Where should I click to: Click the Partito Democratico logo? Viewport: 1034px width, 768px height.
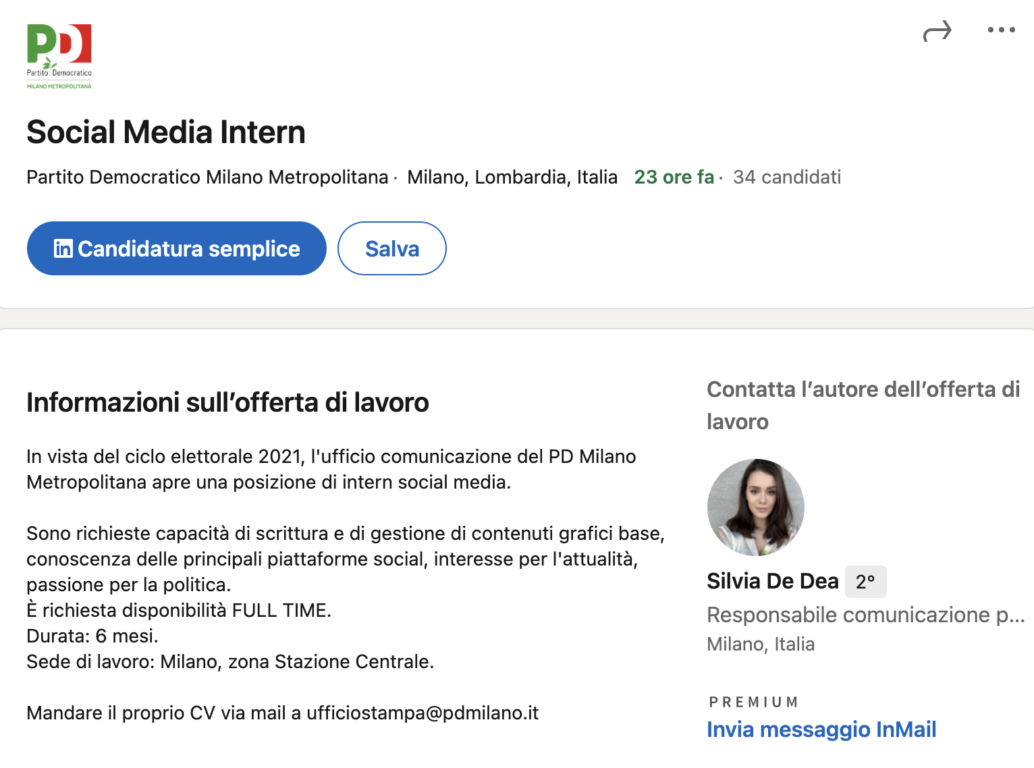[x=59, y=56]
